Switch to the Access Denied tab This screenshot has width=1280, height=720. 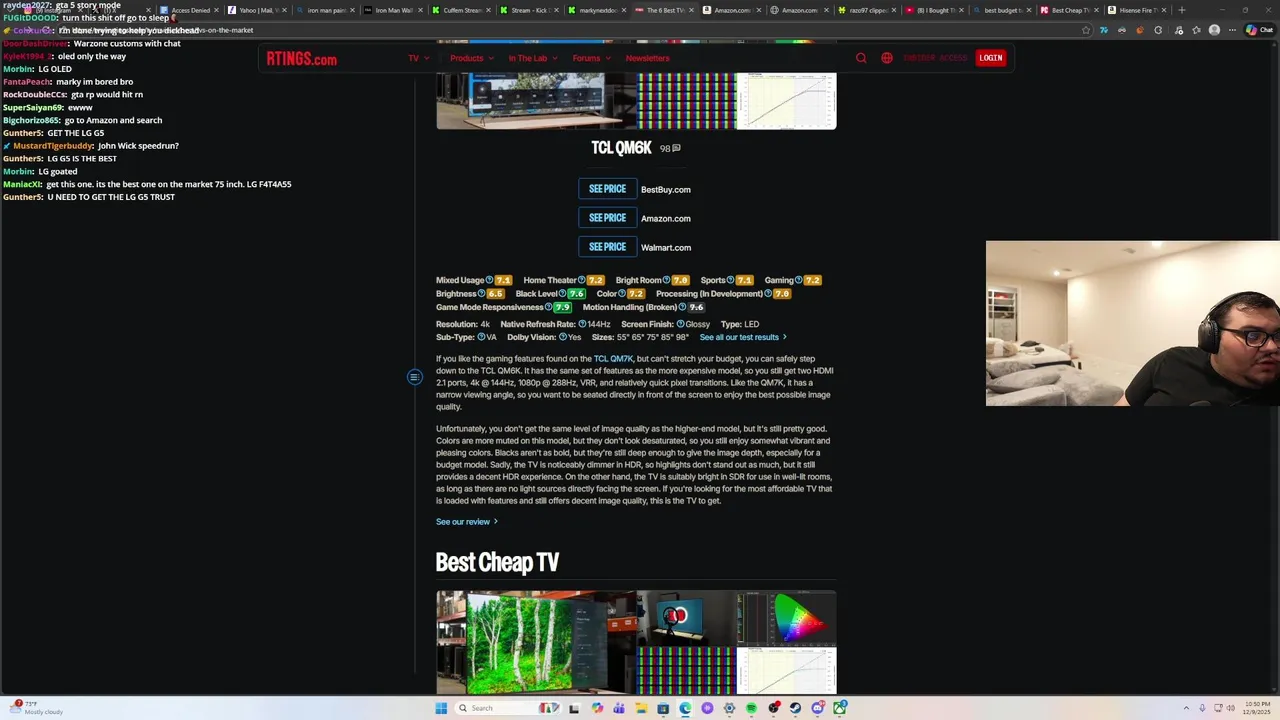[190, 10]
